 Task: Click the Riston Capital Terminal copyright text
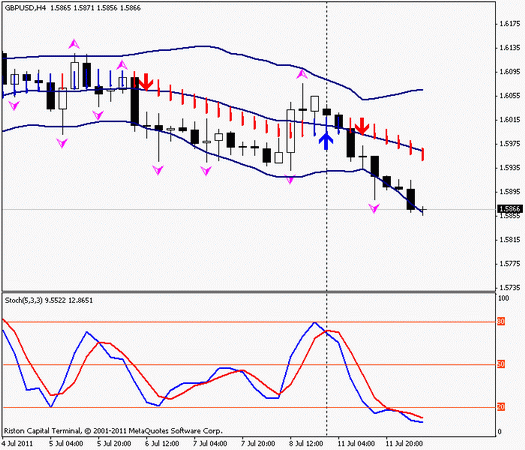[x=113, y=431]
